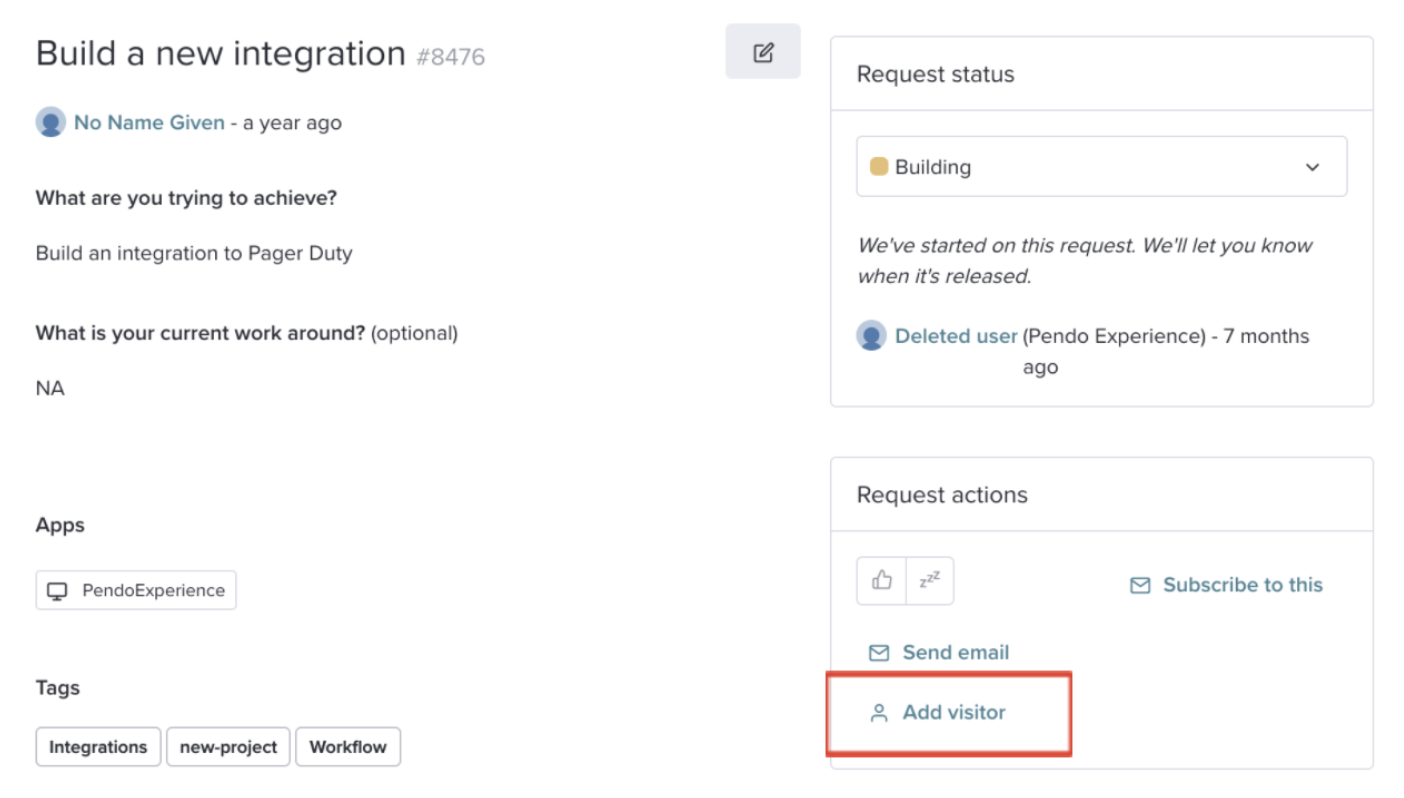The height and width of the screenshot is (798, 1404).
Task: Click the envelope icon beside Subscribe to this
Action: coord(1140,586)
